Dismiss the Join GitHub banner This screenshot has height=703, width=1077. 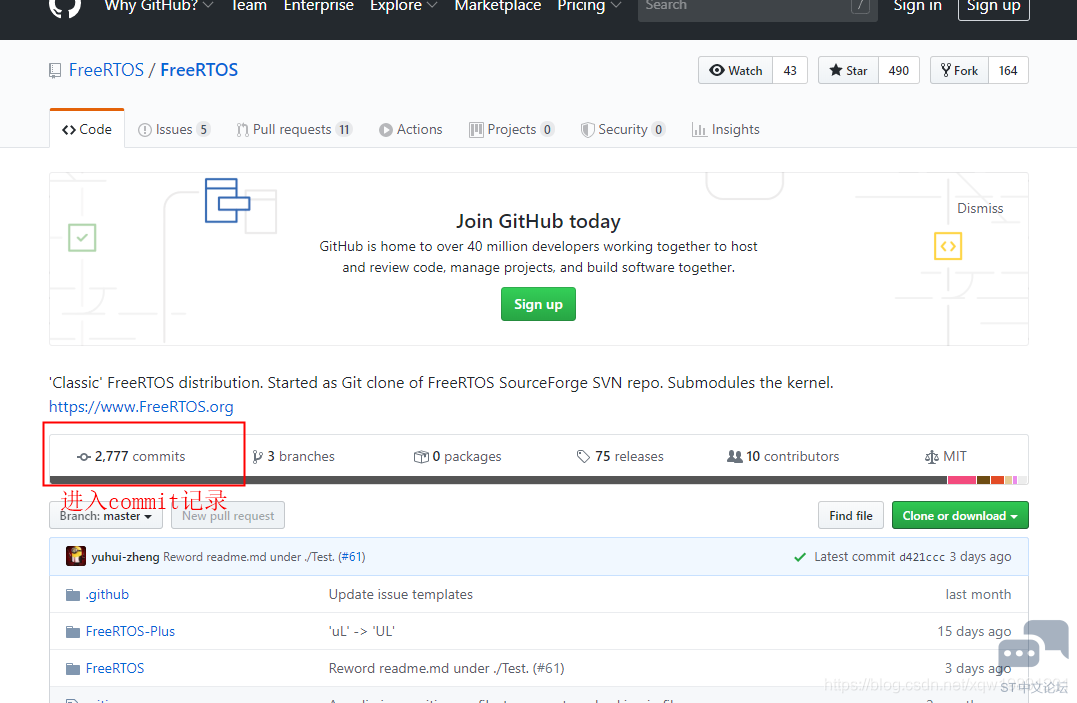[x=980, y=208]
